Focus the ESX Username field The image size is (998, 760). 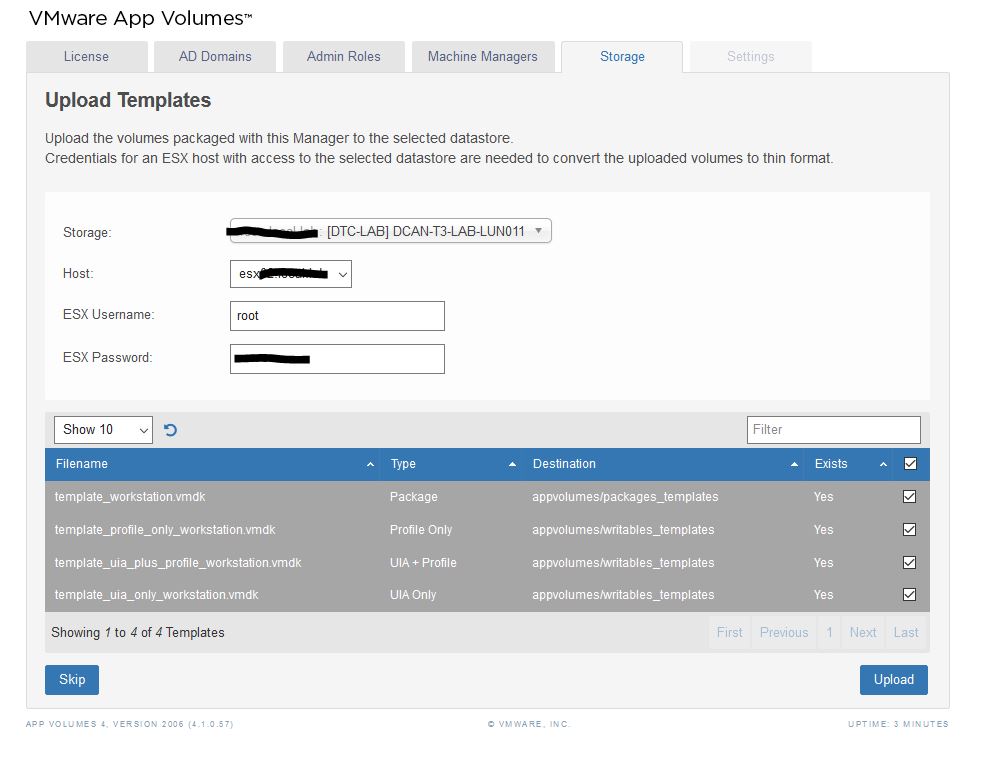tap(337, 316)
